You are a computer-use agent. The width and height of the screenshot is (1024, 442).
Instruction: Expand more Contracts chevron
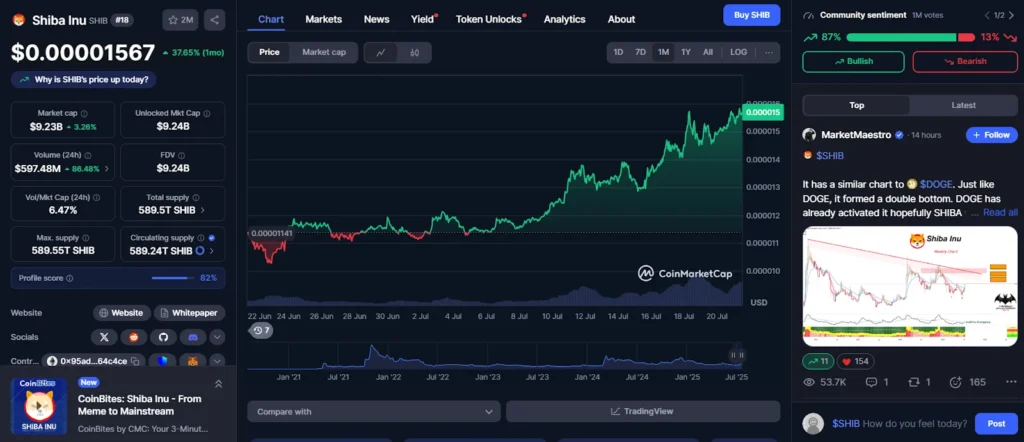point(217,361)
